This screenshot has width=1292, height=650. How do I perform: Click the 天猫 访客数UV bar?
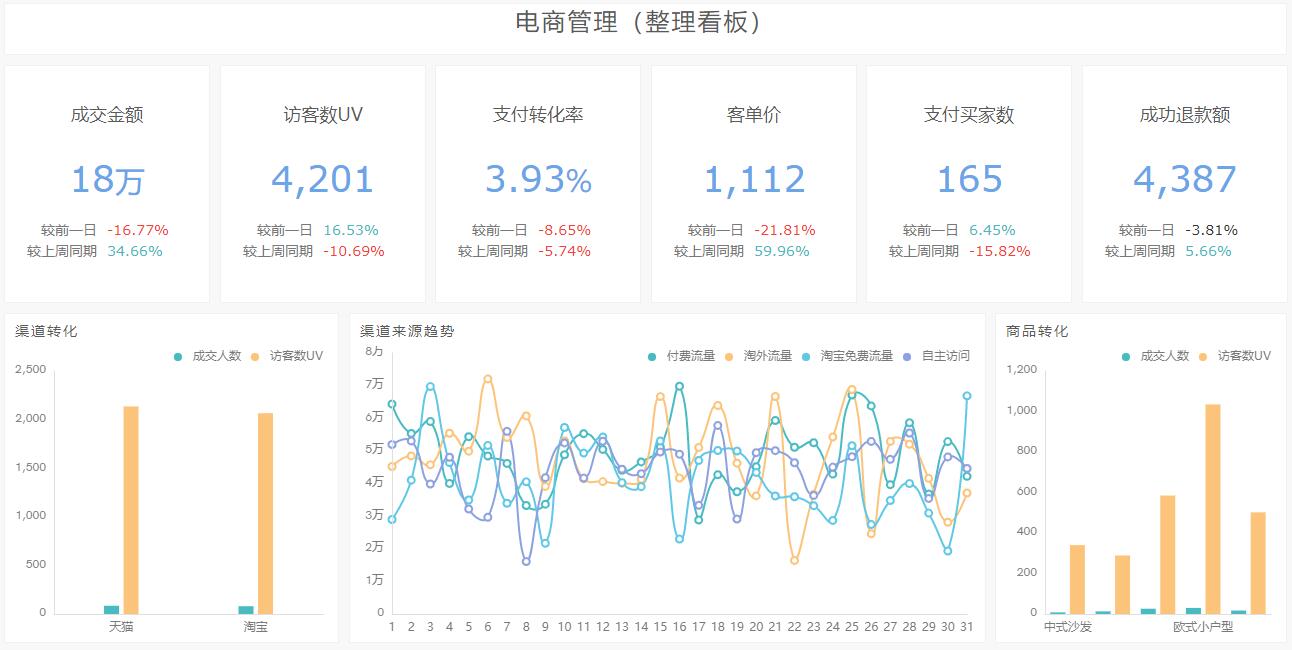[129, 510]
